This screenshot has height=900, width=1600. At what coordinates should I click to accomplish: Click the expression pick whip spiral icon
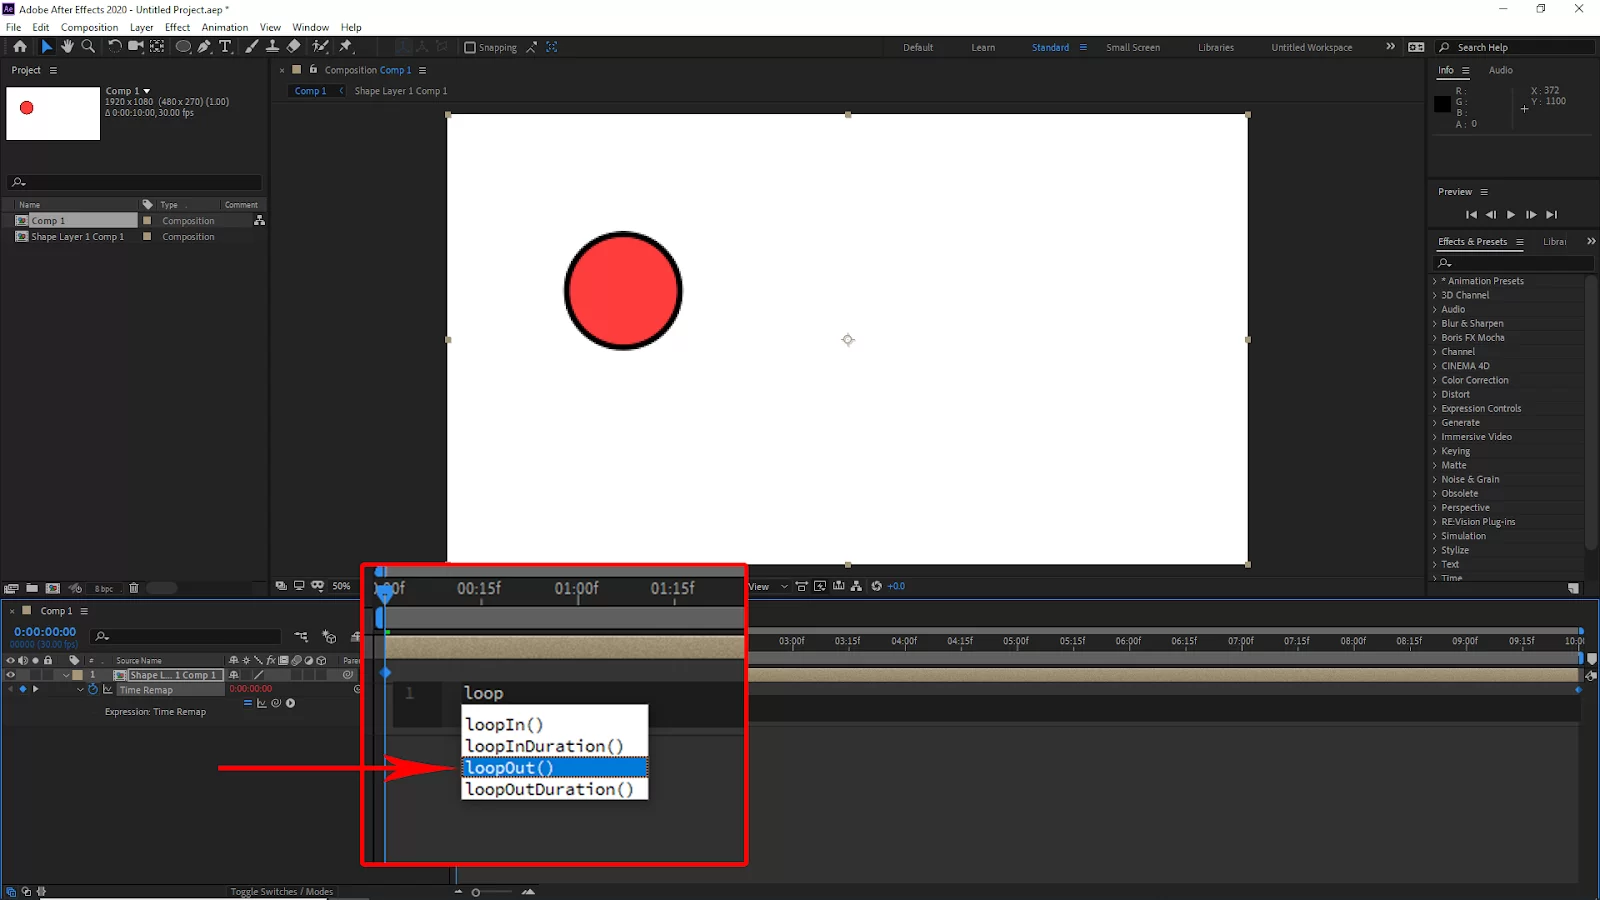click(276, 703)
